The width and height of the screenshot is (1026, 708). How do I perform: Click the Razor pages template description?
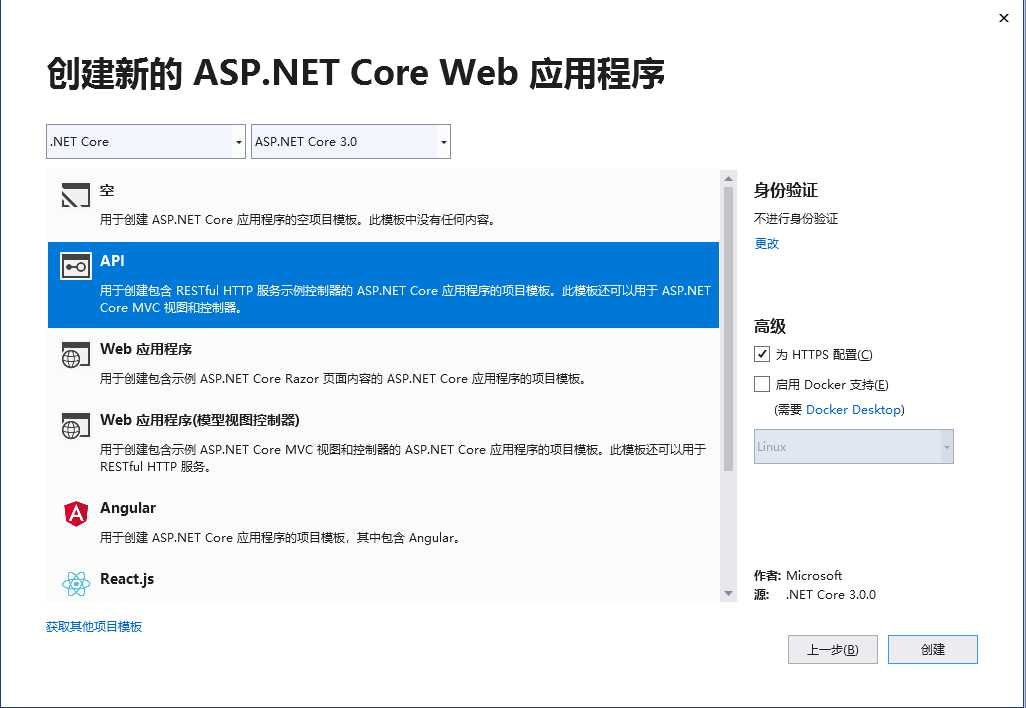pos(344,379)
